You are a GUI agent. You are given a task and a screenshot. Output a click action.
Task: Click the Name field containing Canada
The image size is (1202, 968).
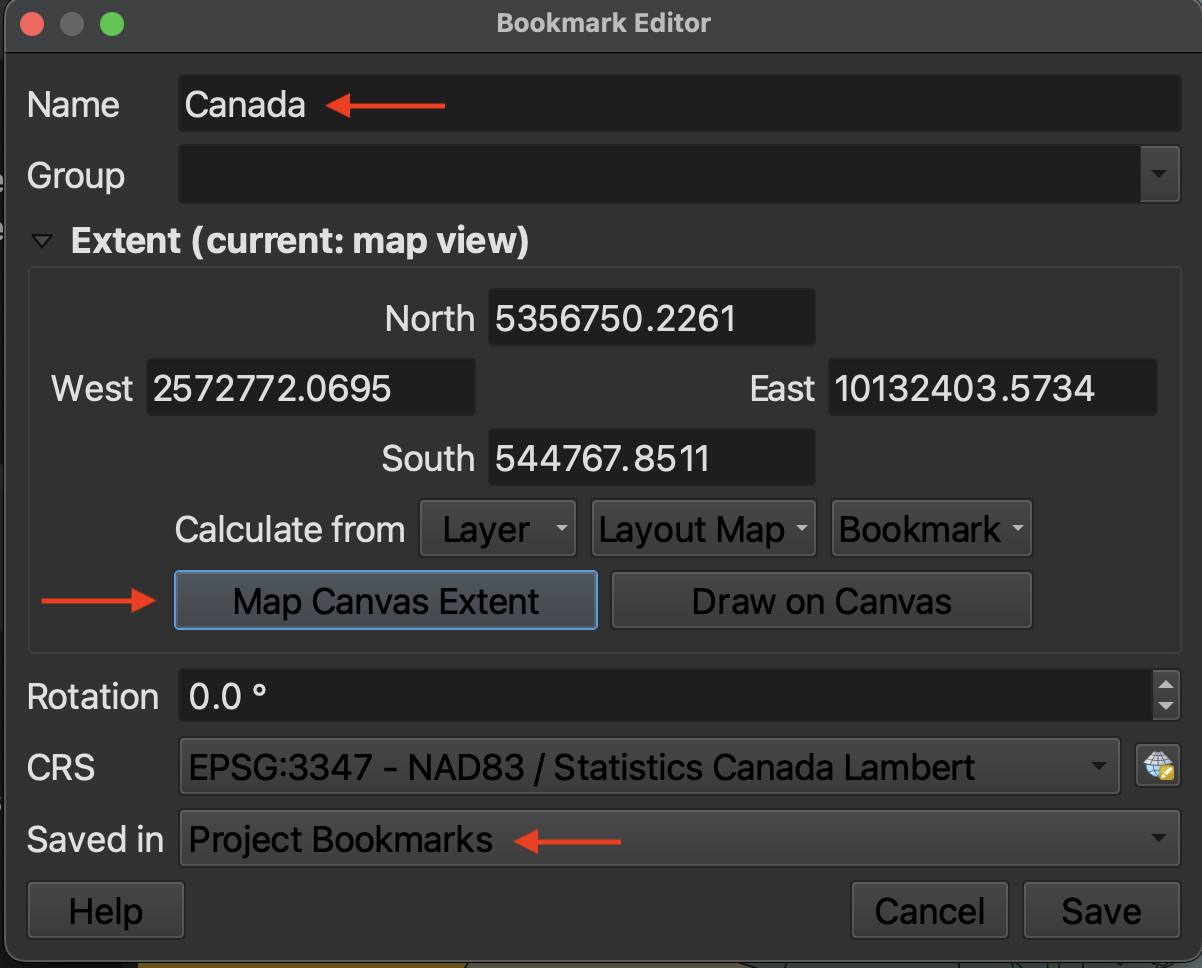point(678,105)
